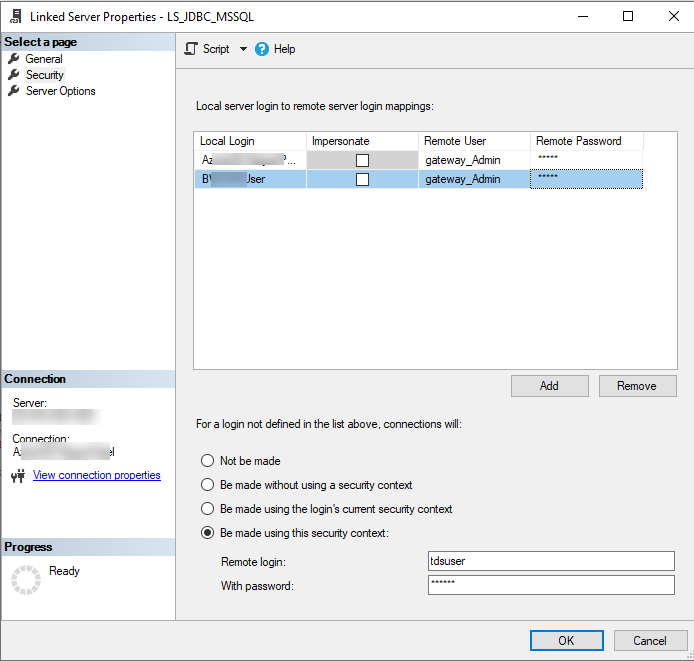Click the Remove button
Viewport: 694px width, 661px height.
pyautogui.click(x=637, y=386)
